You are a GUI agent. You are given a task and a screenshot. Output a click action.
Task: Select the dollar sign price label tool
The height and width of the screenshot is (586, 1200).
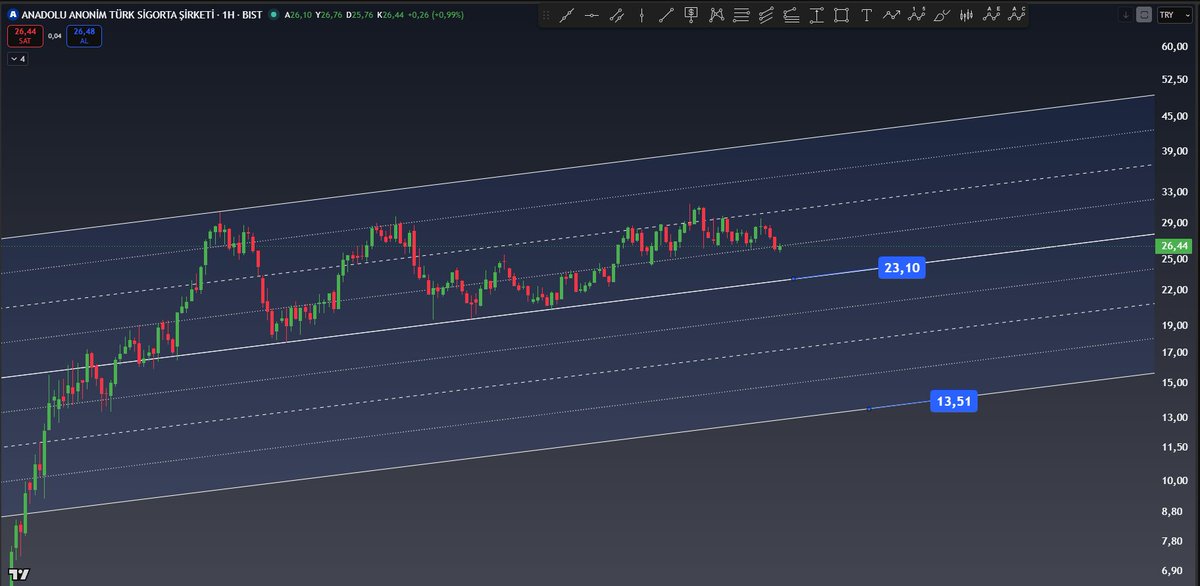pos(691,15)
